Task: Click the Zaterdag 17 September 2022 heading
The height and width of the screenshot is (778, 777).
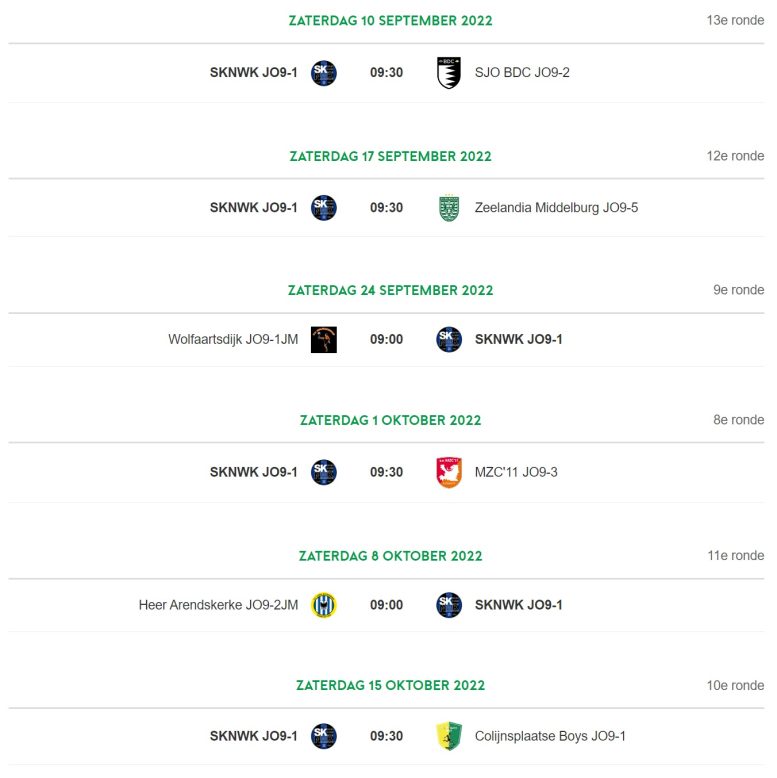Action: 390,156
